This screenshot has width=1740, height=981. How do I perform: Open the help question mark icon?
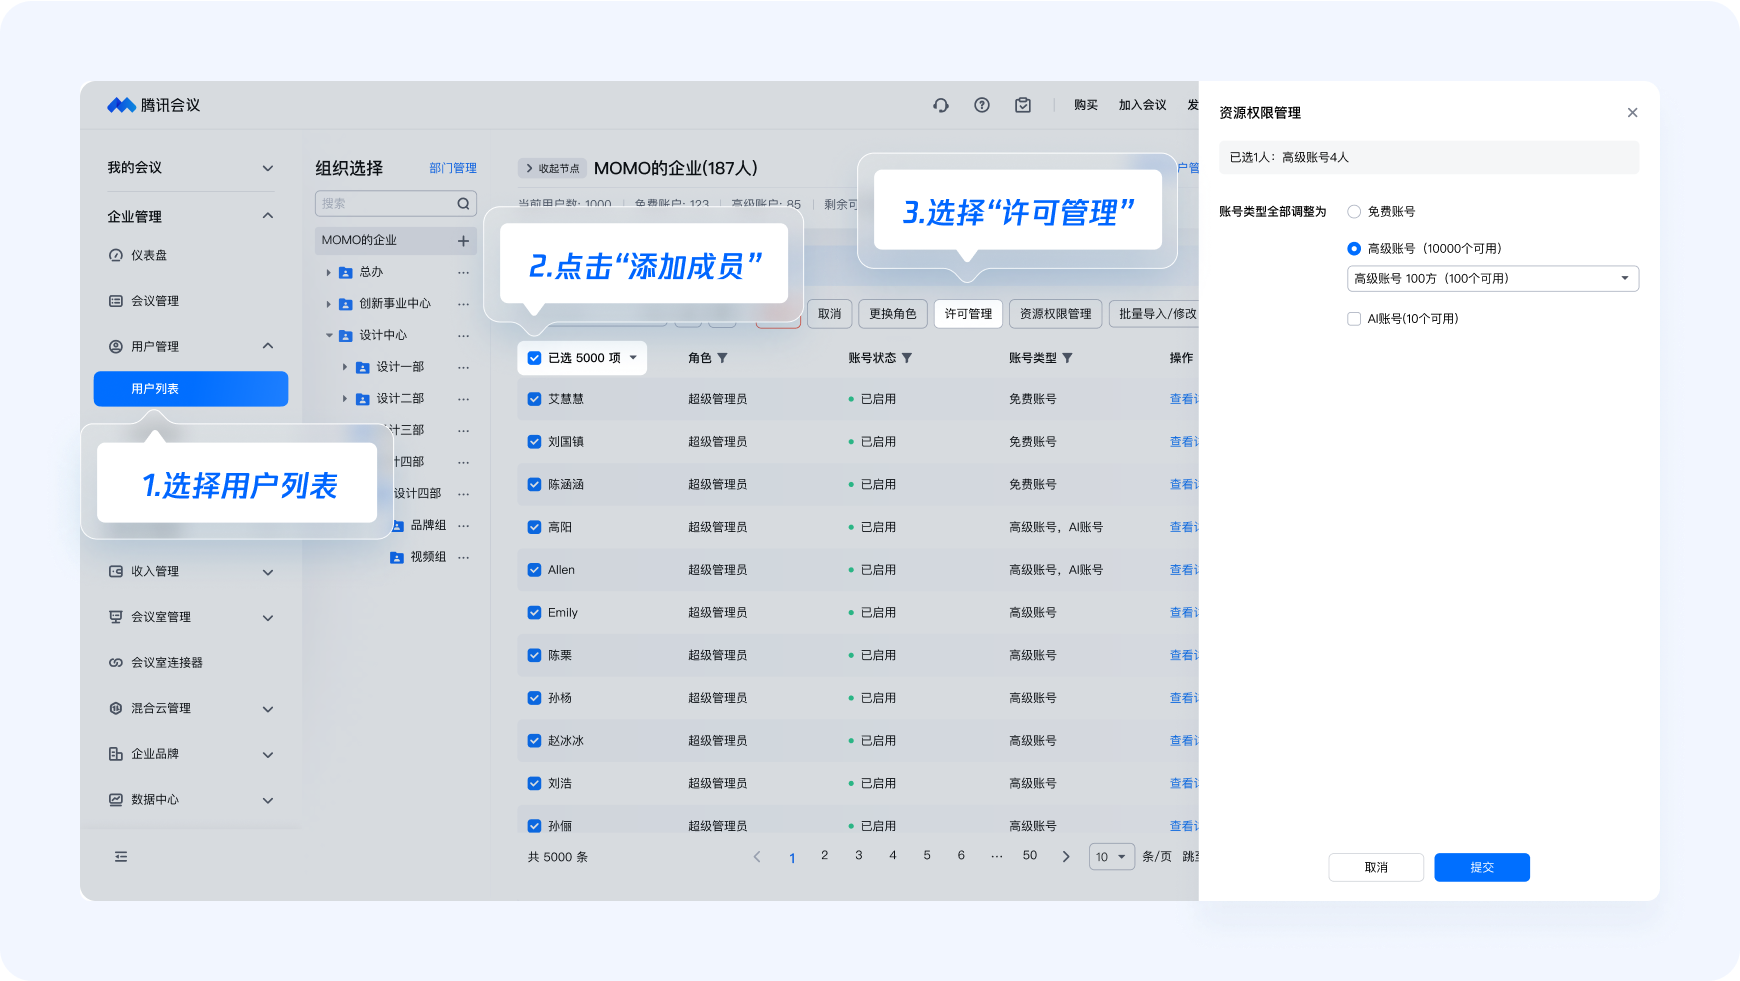(x=982, y=105)
